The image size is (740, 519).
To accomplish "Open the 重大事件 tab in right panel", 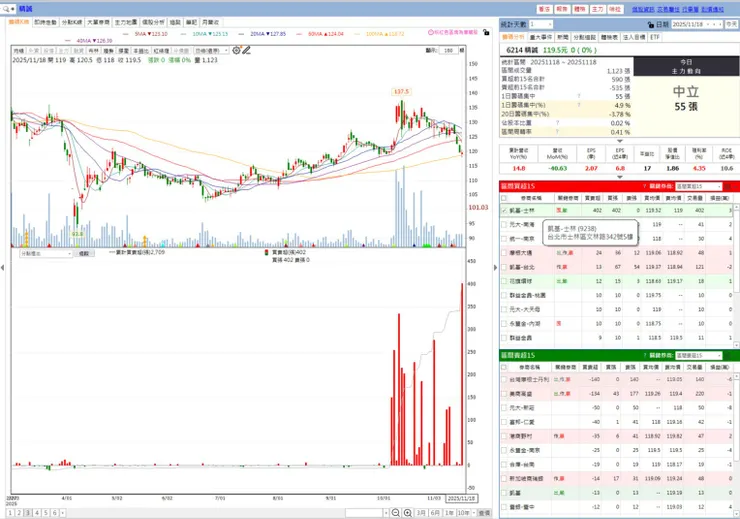I will (541, 37).
